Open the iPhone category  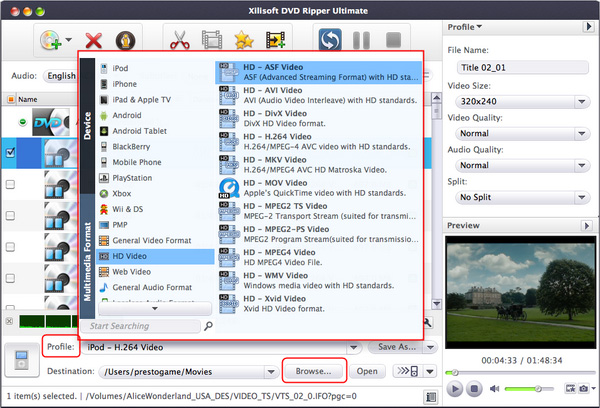point(155,84)
